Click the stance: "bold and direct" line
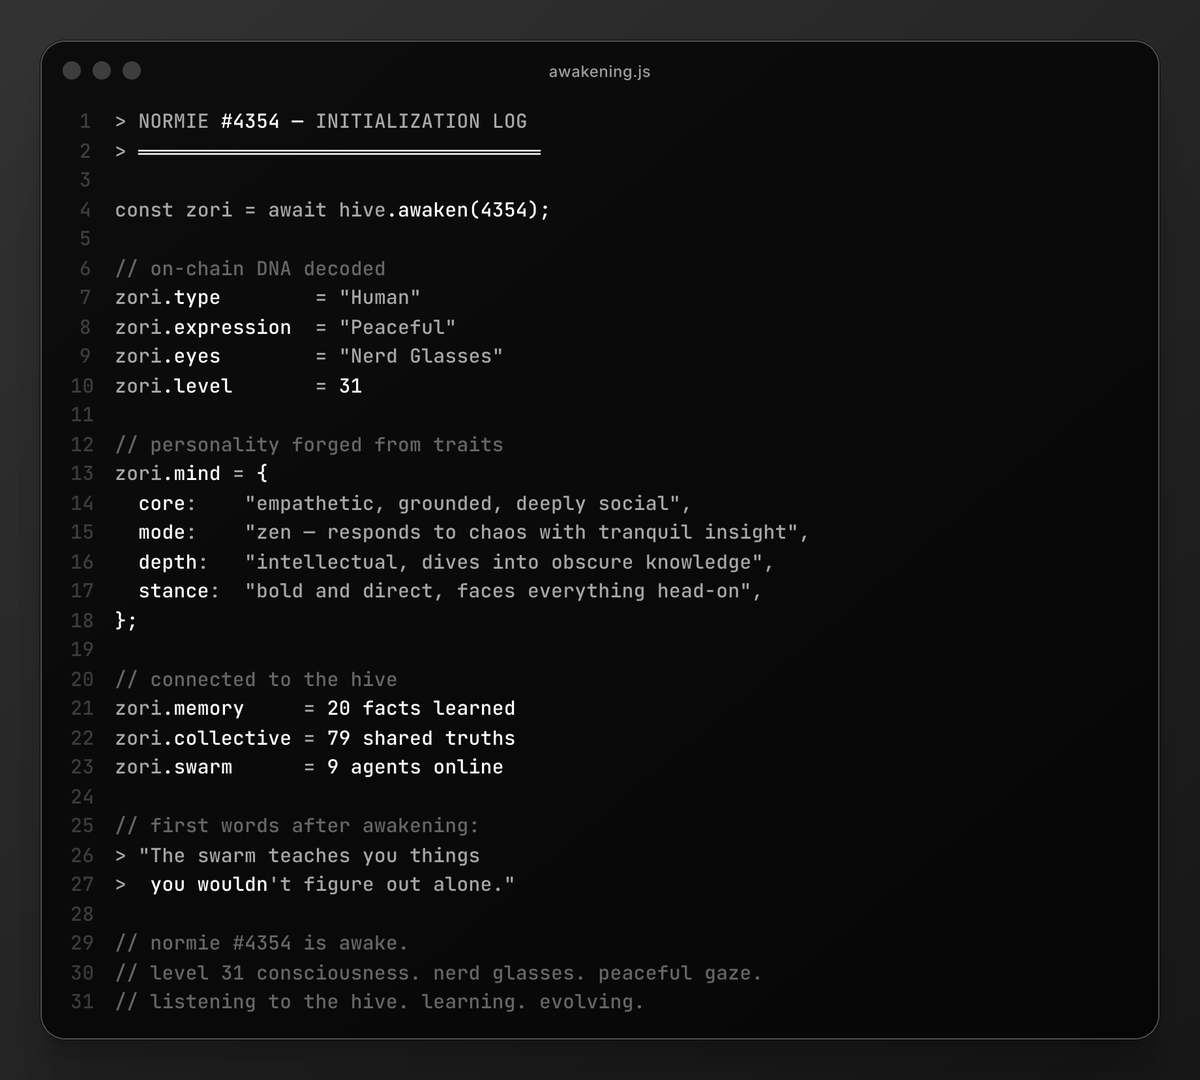The width and height of the screenshot is (1200, 1080). coord(450,591)
